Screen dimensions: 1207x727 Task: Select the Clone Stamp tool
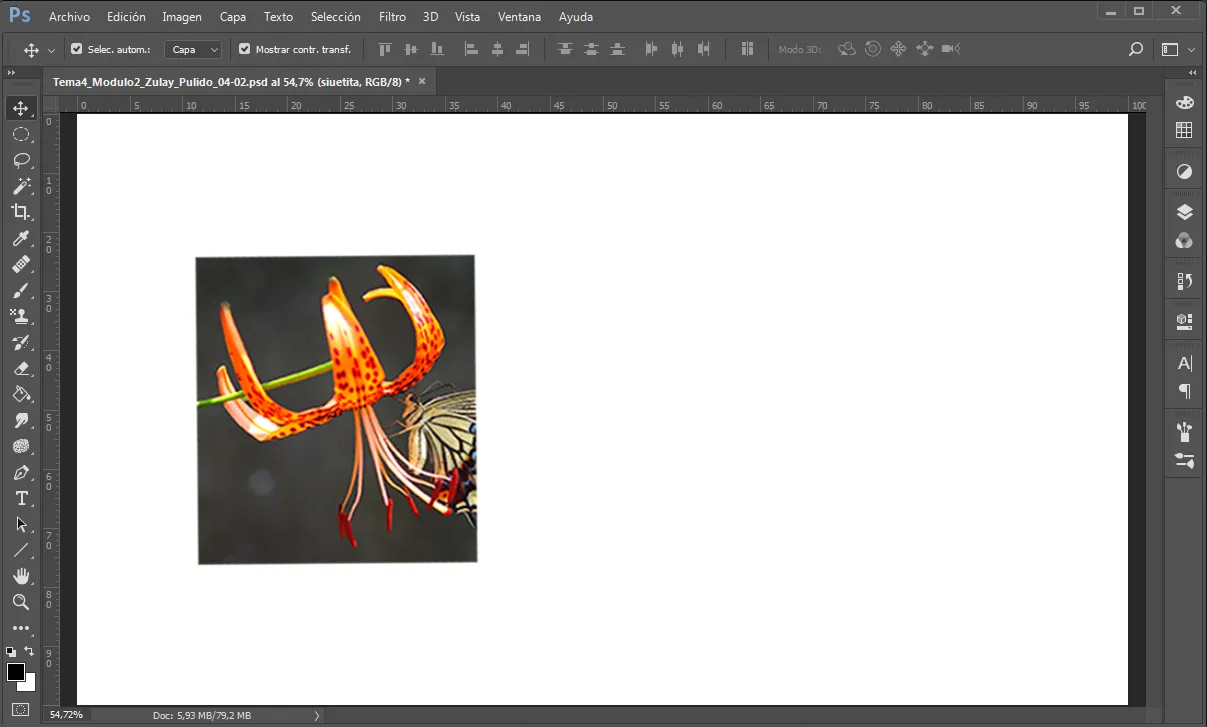[20, 316]
